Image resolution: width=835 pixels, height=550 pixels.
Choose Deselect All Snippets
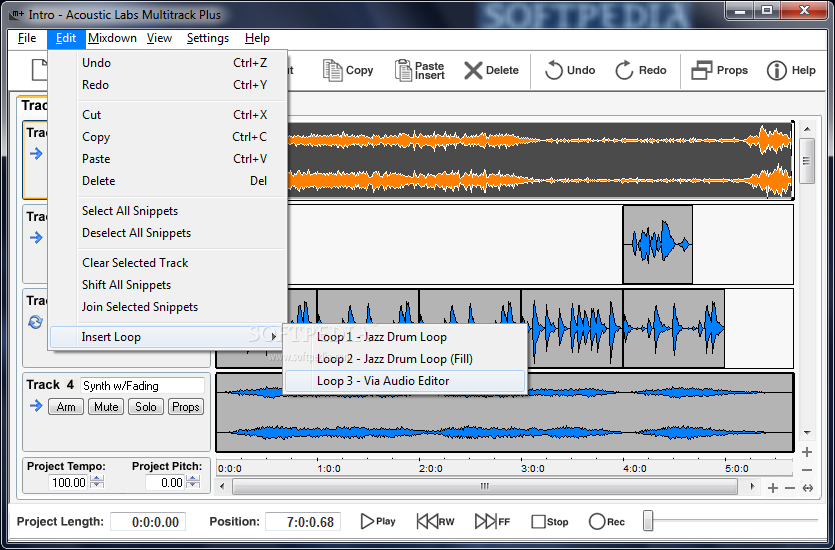click(168, 233)
